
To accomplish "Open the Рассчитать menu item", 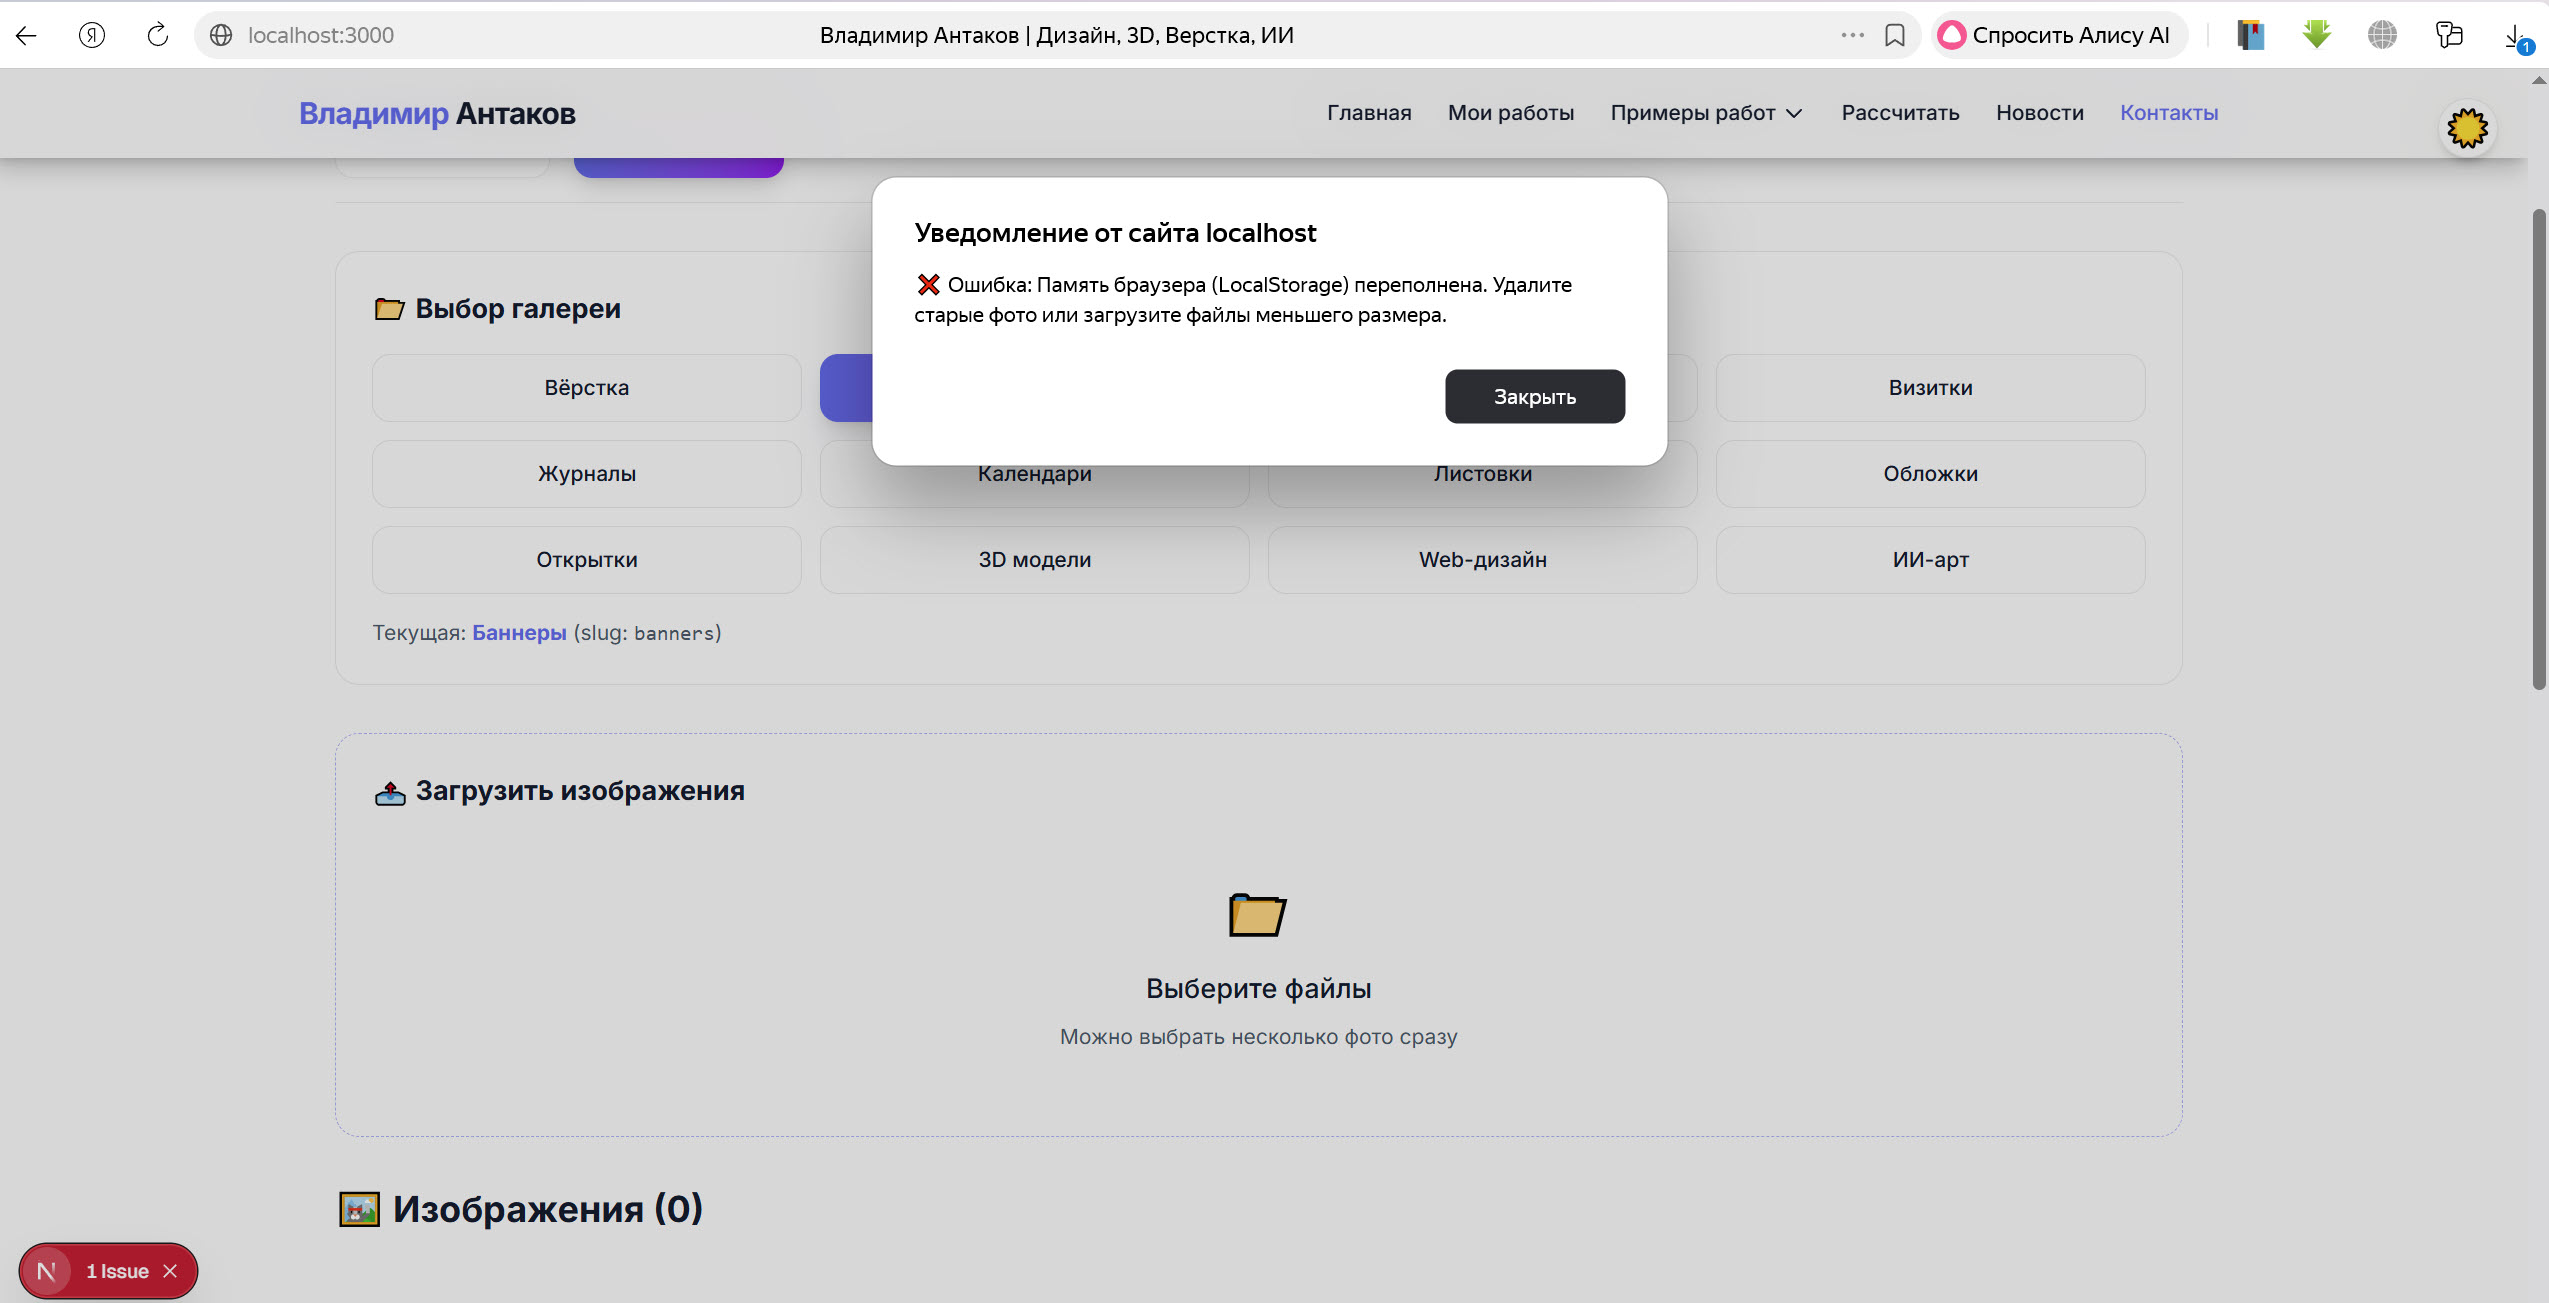I will point(1900,113).
